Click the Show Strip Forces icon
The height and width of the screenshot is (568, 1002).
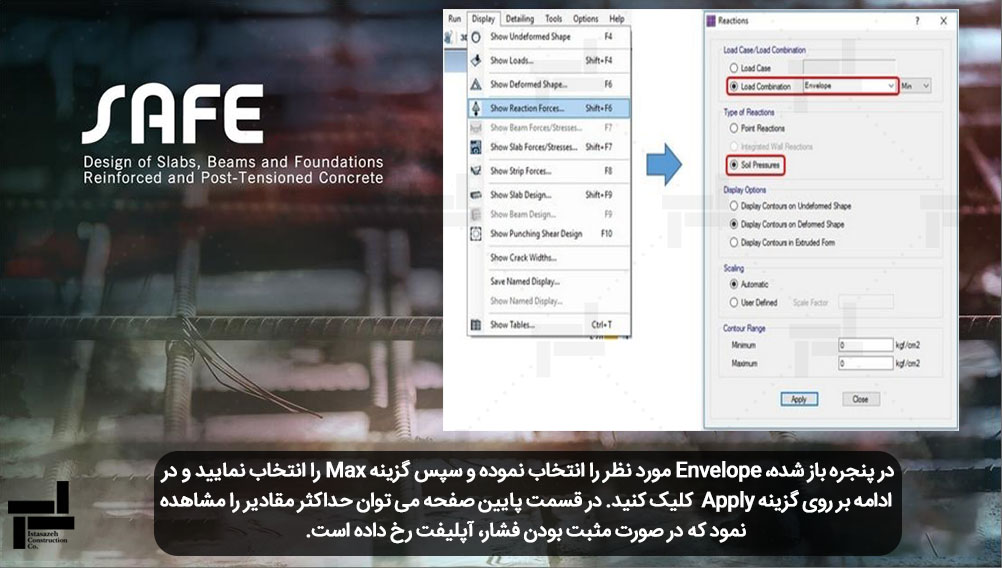click(476, 171)
